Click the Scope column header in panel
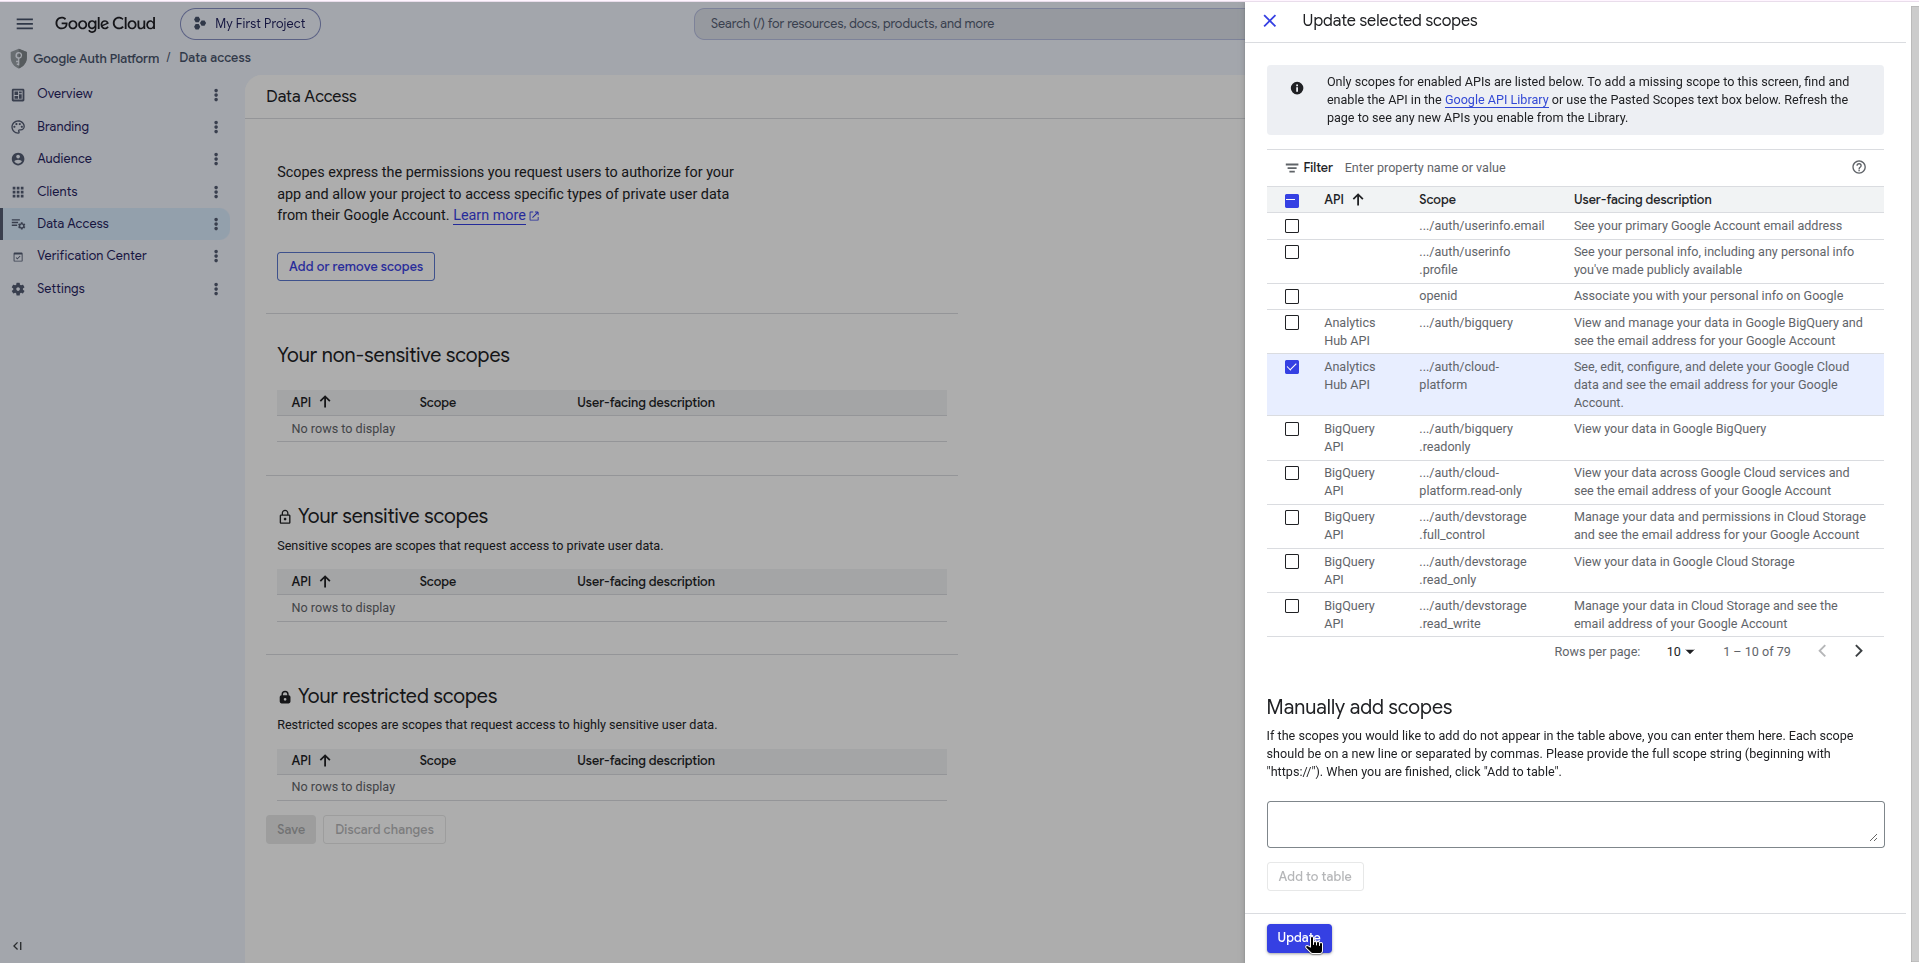 [1437, 199]
